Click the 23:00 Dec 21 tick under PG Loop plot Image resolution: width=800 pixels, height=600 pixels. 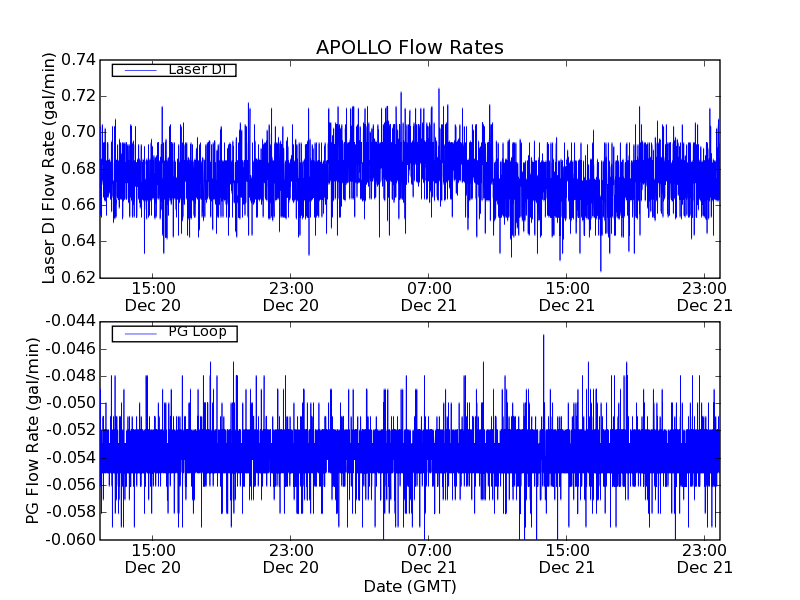[705, 558]
